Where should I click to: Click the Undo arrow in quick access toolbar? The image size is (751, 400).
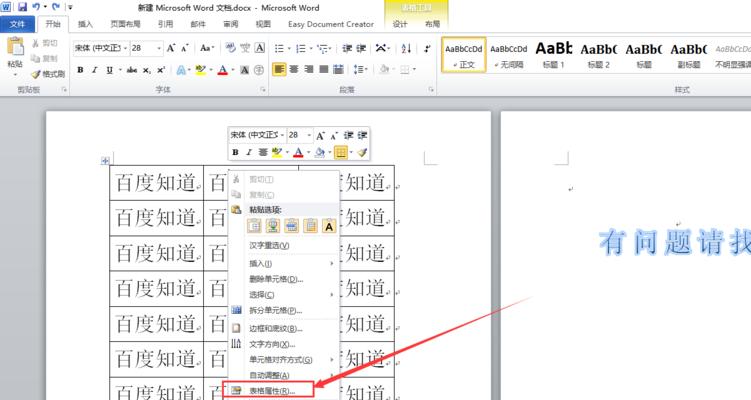click(x=36, y=7)
